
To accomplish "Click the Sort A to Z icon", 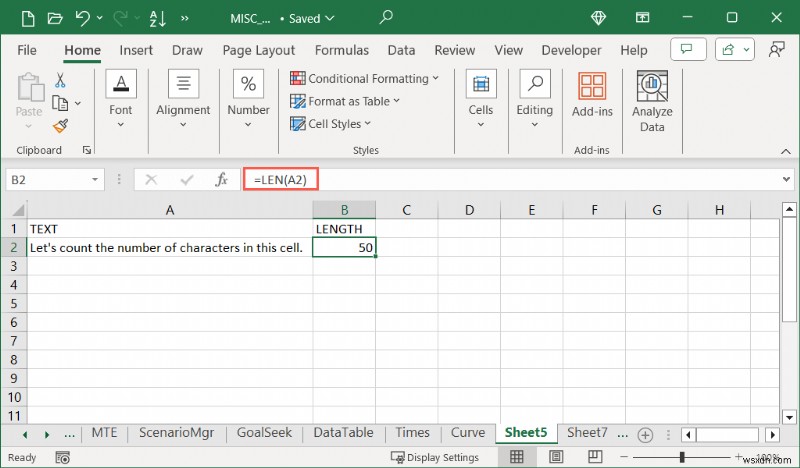I will tap(158, 19).
